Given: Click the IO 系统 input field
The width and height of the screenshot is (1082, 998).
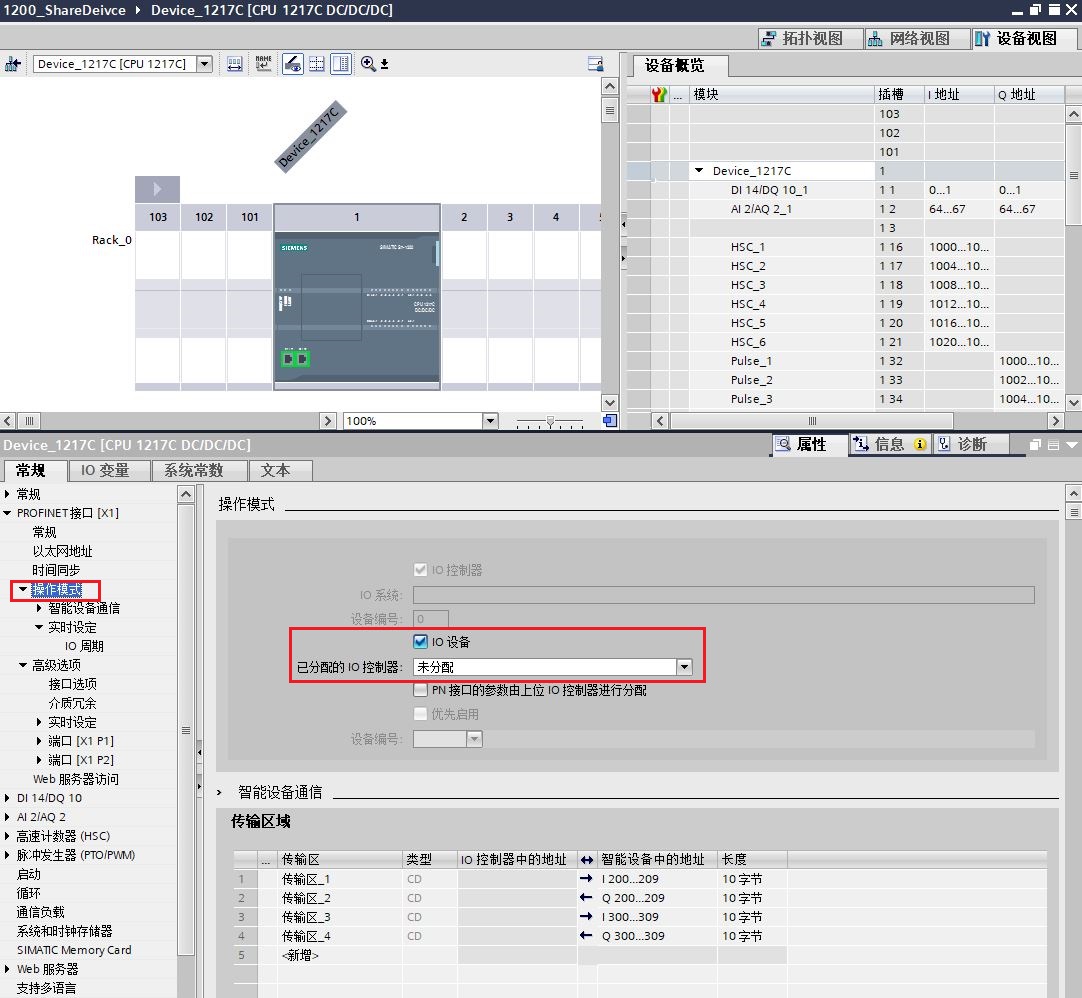Looking at the screenshot, I should [724, 595].
